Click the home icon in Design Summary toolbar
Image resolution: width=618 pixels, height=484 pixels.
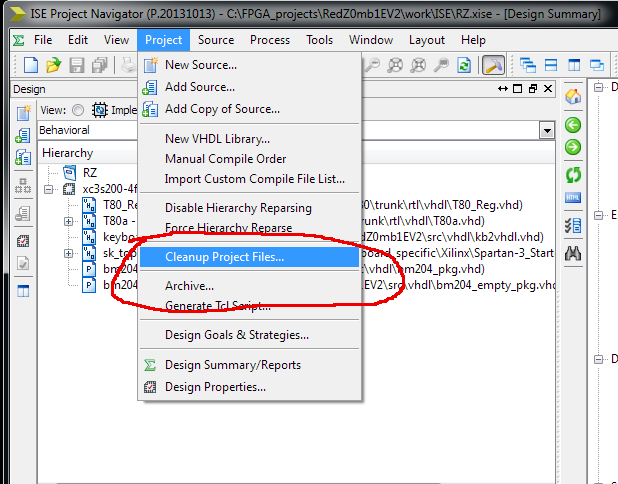tap(573, 97)
